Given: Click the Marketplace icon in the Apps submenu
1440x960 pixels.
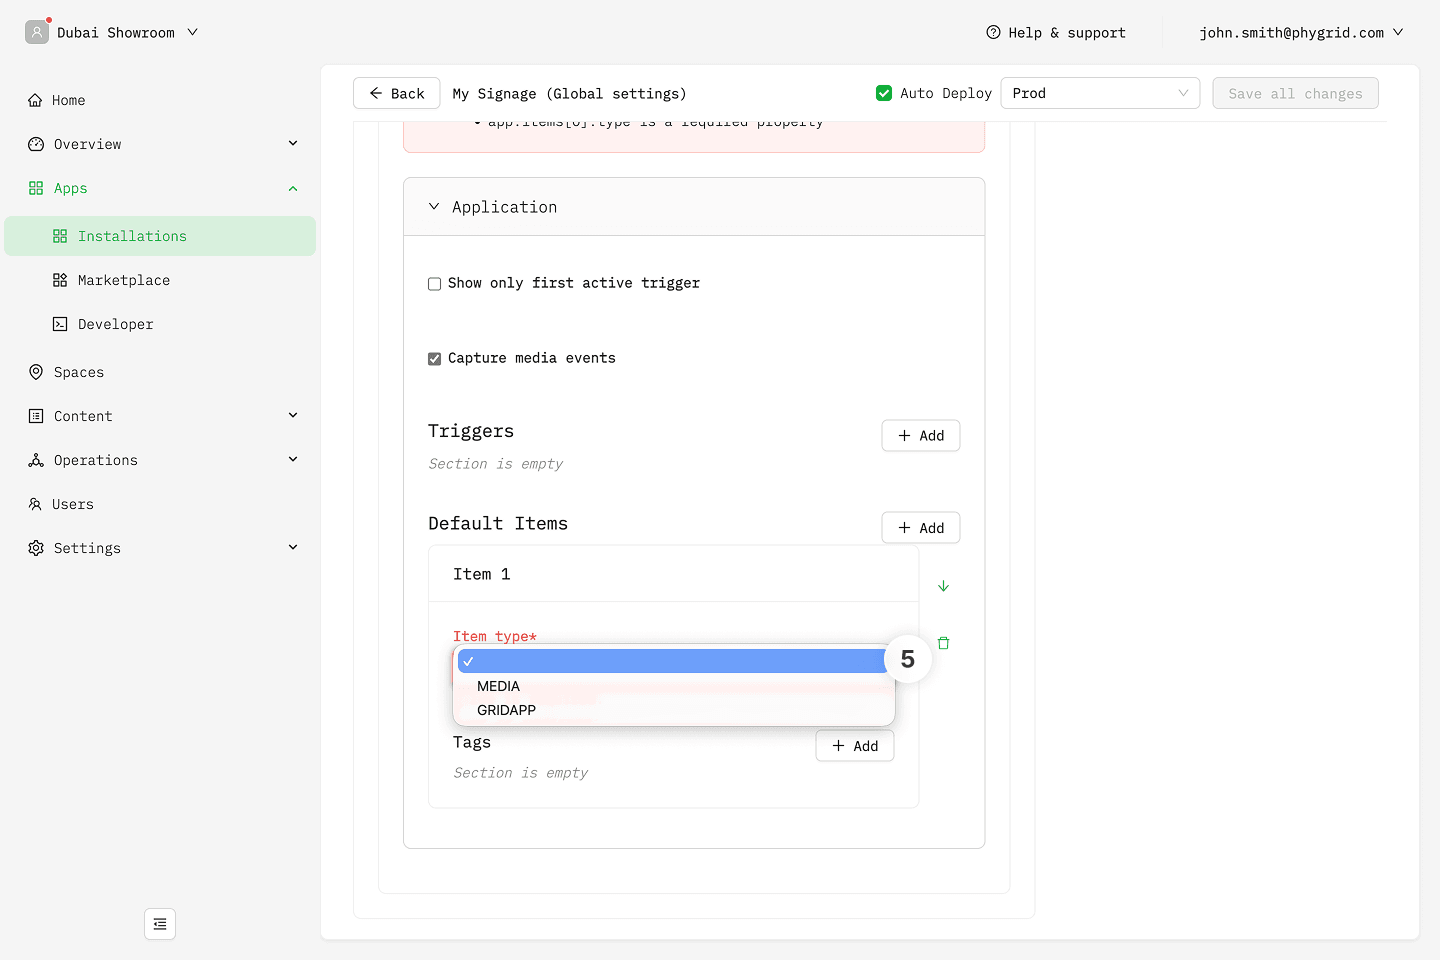Looking at the screenshot, I should point(60,280).
